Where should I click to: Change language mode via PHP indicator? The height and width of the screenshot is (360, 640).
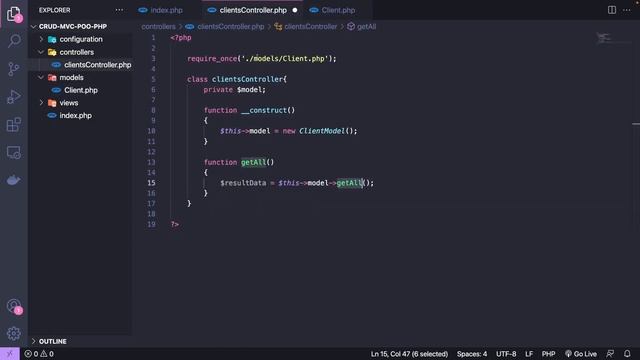coord(548,354)
